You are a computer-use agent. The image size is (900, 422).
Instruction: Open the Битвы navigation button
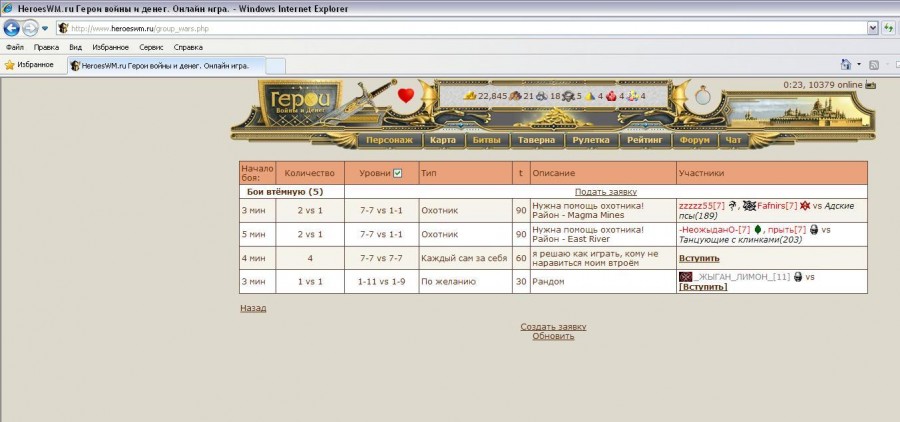[487, 140]
